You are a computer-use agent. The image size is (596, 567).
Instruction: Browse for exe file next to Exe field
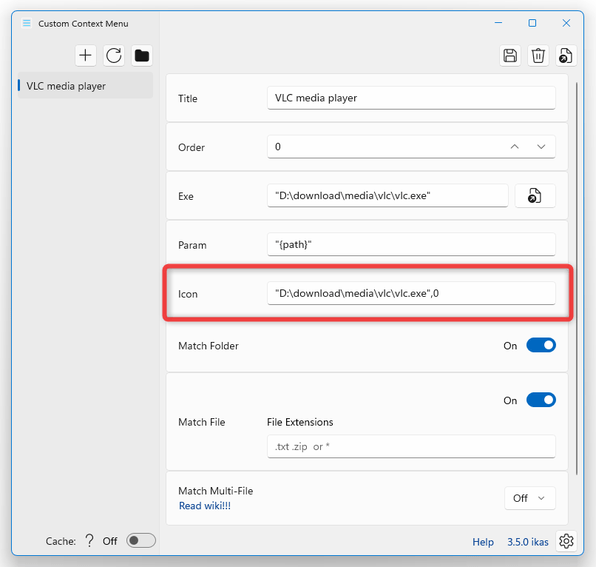[x=535, y=196]
